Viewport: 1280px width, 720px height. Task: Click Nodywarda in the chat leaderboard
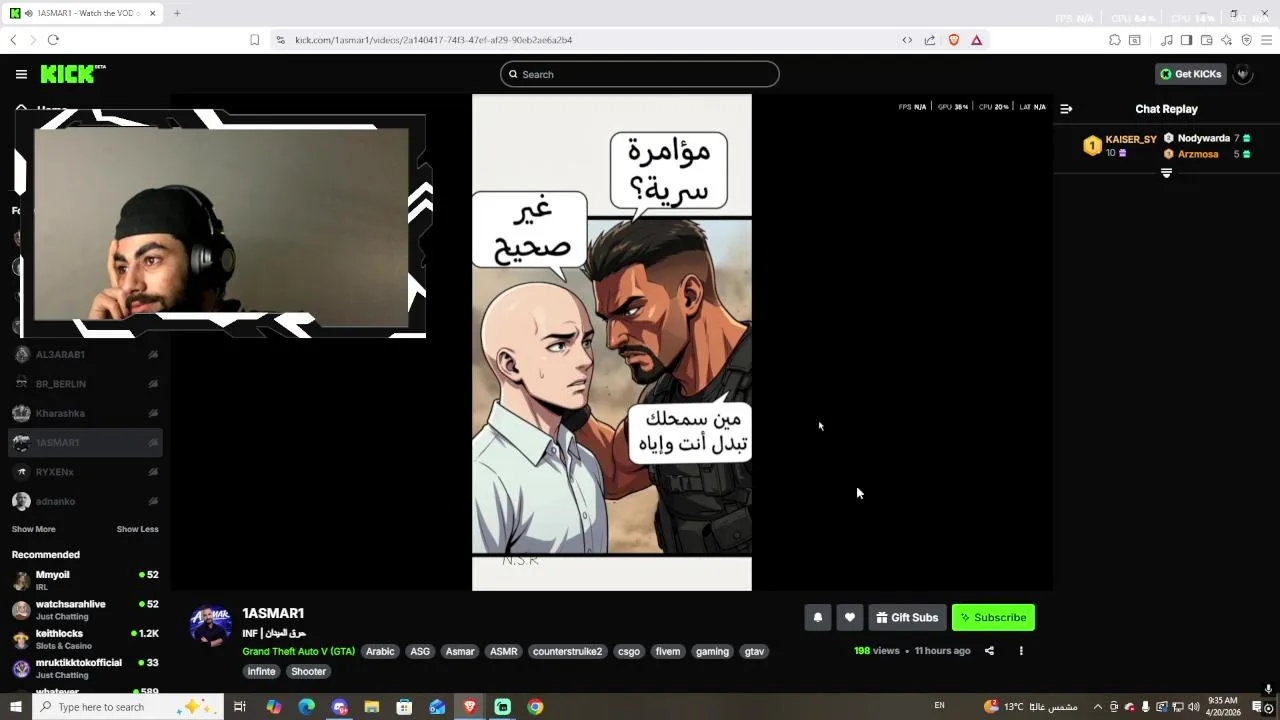(1203, 139)
